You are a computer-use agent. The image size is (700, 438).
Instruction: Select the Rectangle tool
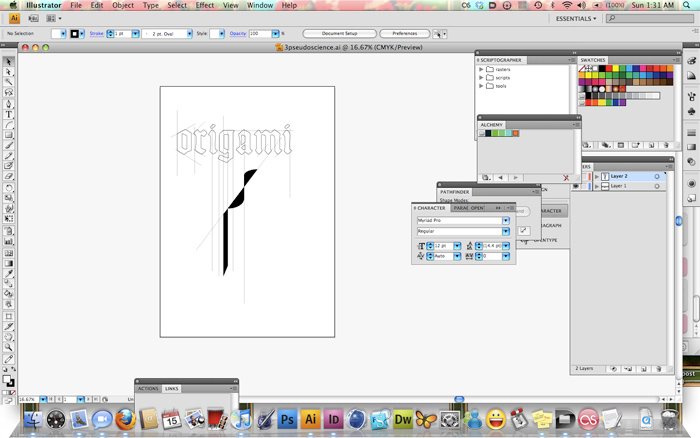point(8,135)
